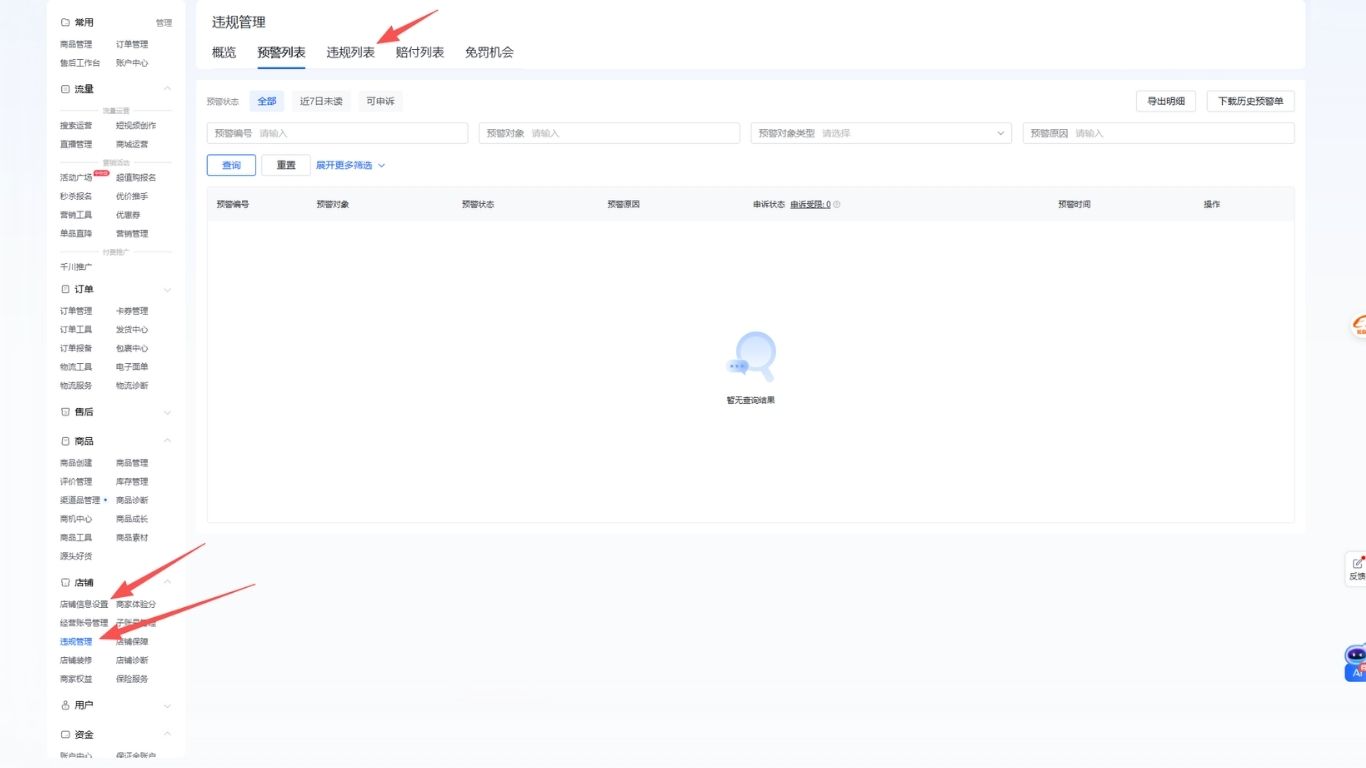This screenshot has width=1366, height=768.
Task: Filter by 近7日未读 status
Action: [x=321, y=101]
